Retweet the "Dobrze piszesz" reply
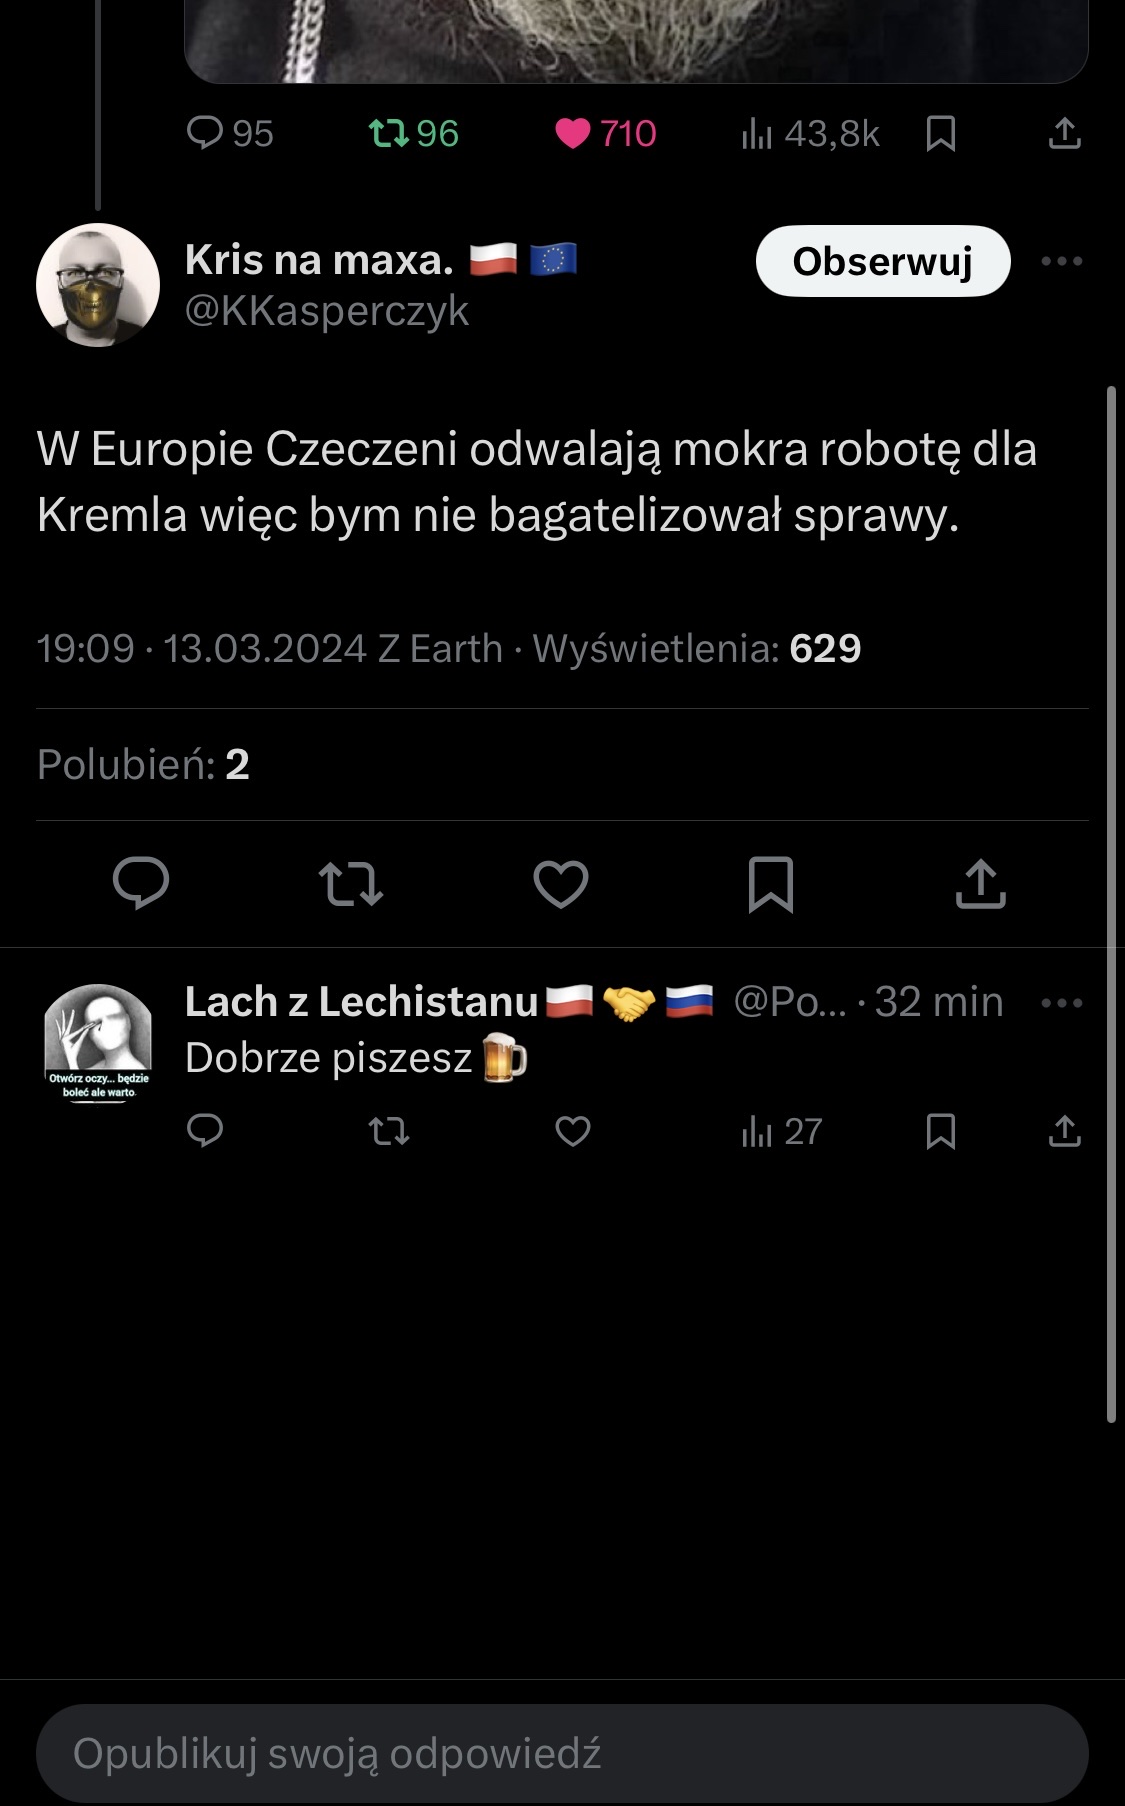Image resolution: width=1125 pixels, height=1806 pixels. 389,1131
